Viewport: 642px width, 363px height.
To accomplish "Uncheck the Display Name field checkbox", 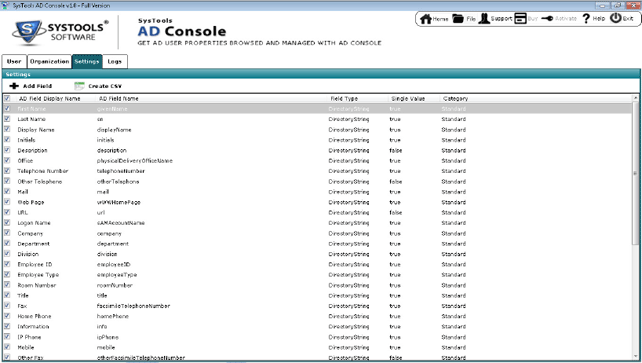I will [7, 129].
